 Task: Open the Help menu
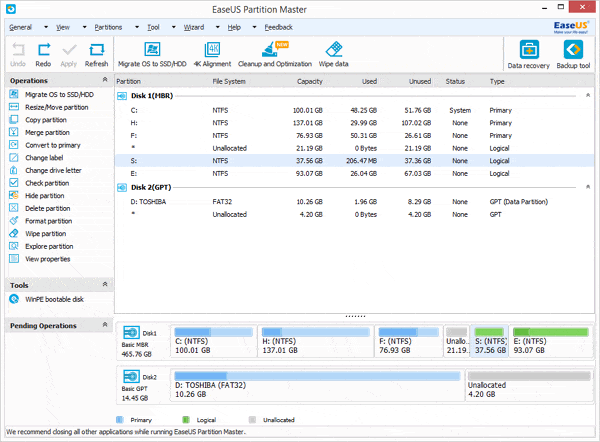click(234, 27)
